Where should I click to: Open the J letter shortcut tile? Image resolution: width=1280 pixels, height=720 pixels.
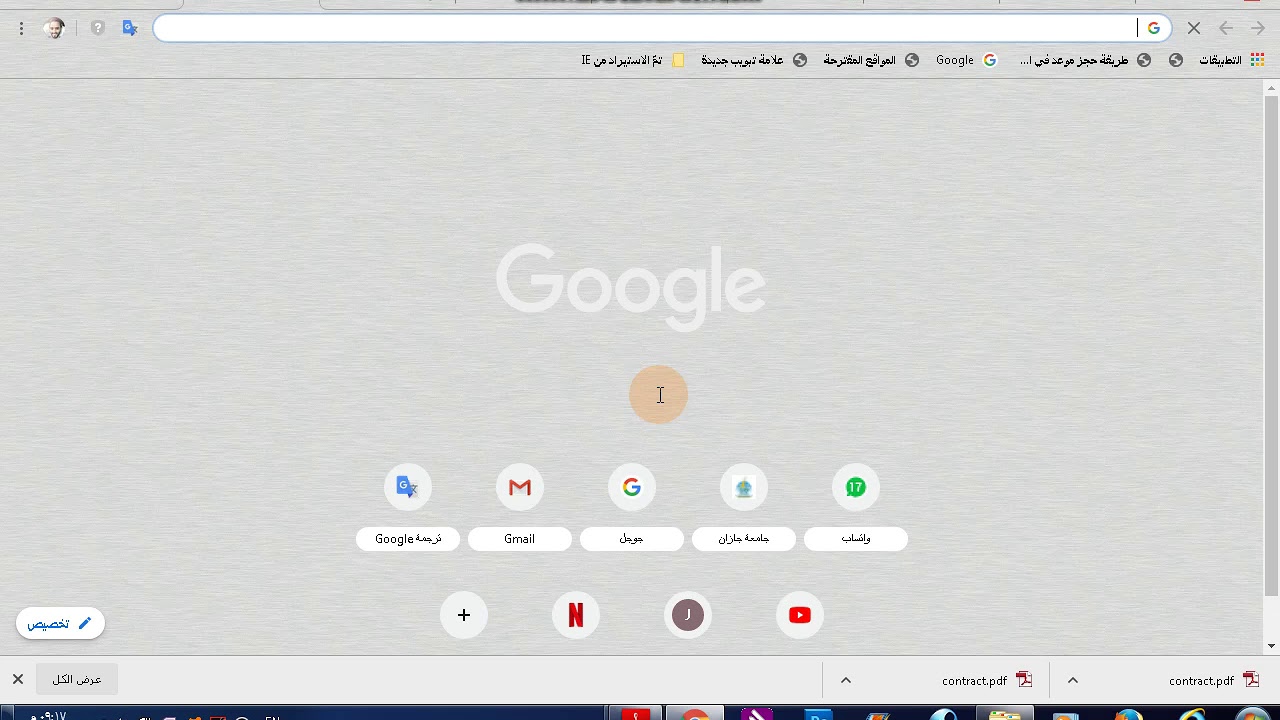[x=688, y=615]
